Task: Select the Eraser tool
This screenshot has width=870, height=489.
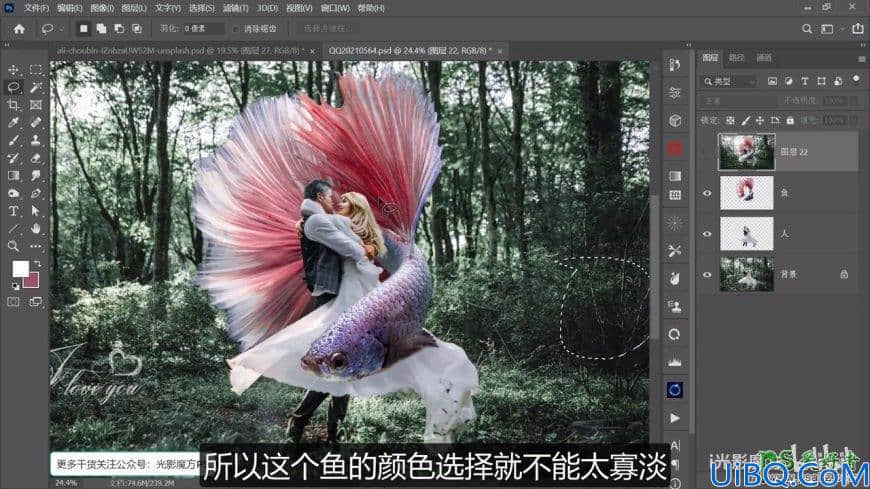Action: pos(36,158)
